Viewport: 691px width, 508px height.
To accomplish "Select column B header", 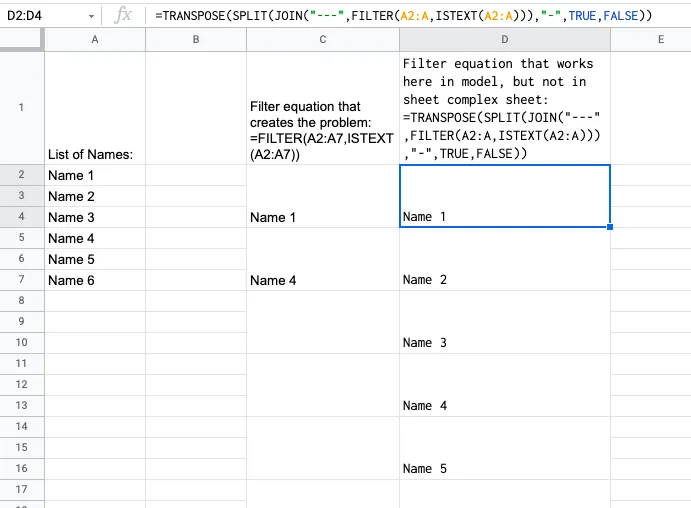I will [196, 39].
